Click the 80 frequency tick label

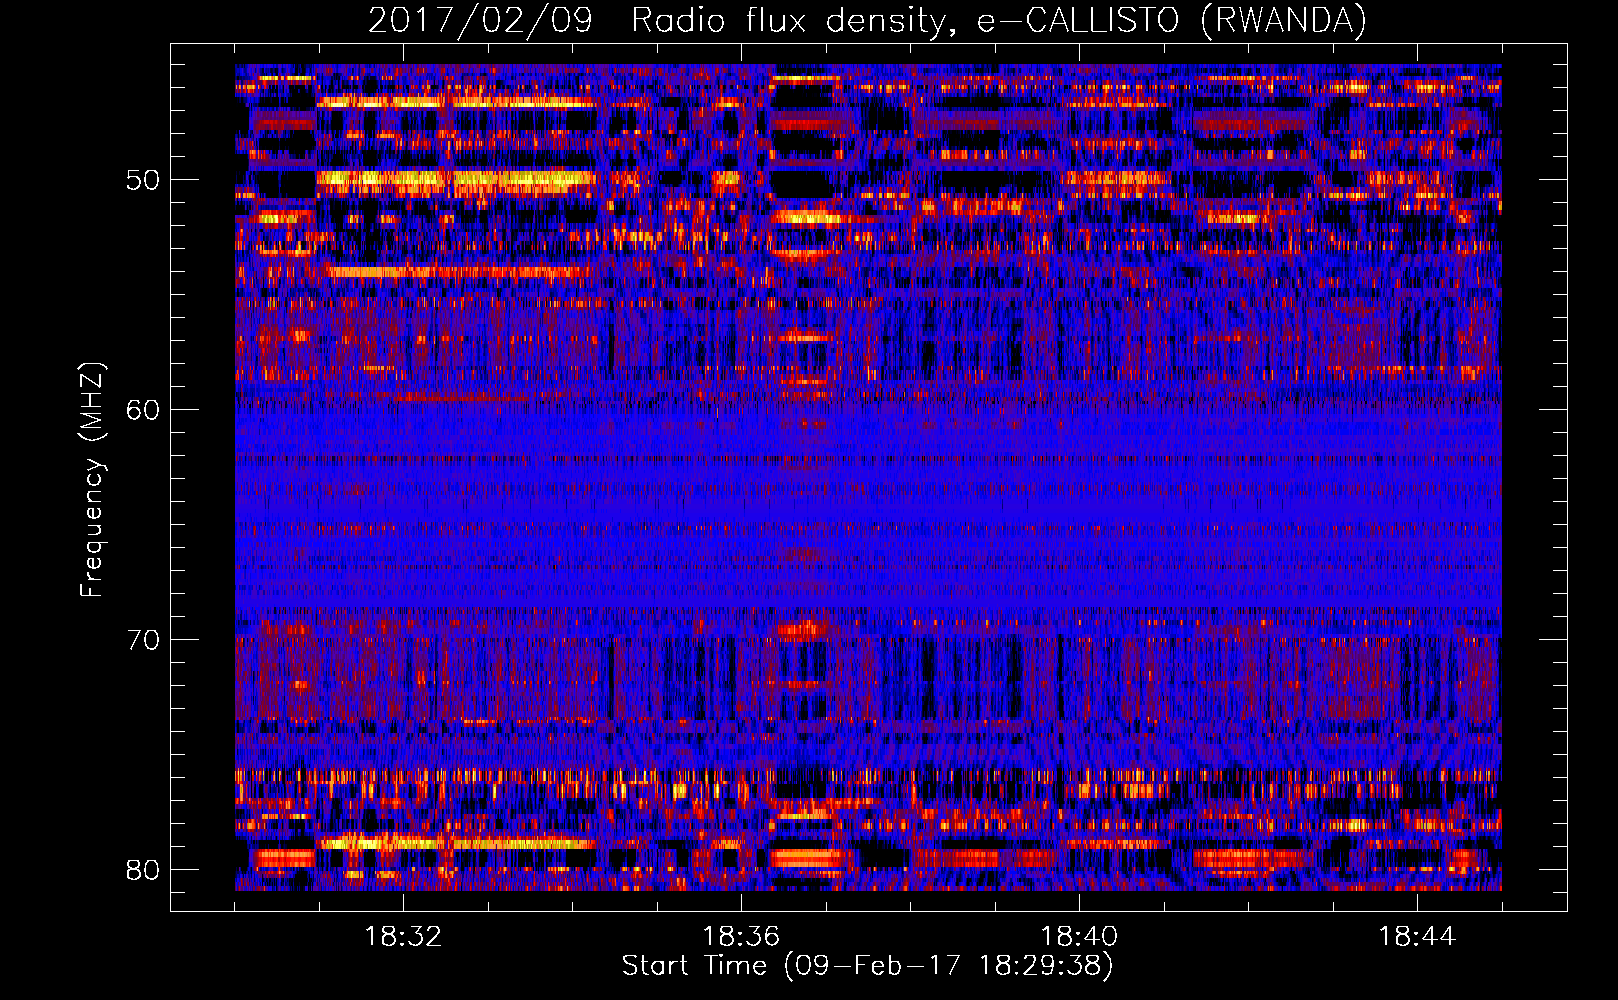tap(143, 870)
